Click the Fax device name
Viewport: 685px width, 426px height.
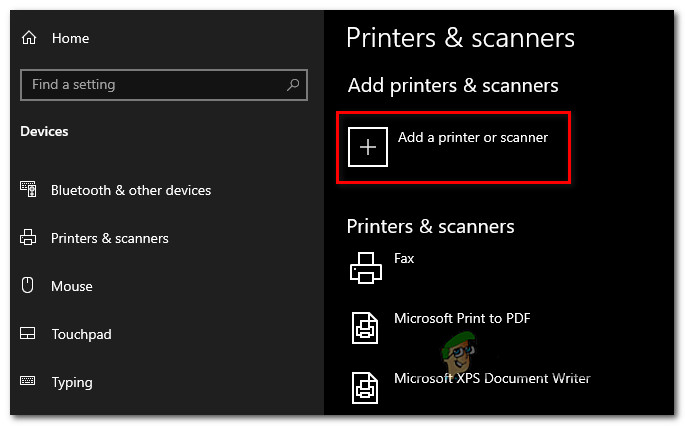tap(404, 258)
